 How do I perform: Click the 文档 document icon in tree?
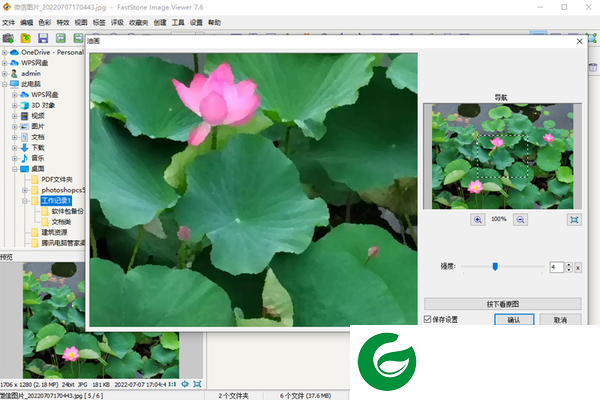tap(24, 137)
